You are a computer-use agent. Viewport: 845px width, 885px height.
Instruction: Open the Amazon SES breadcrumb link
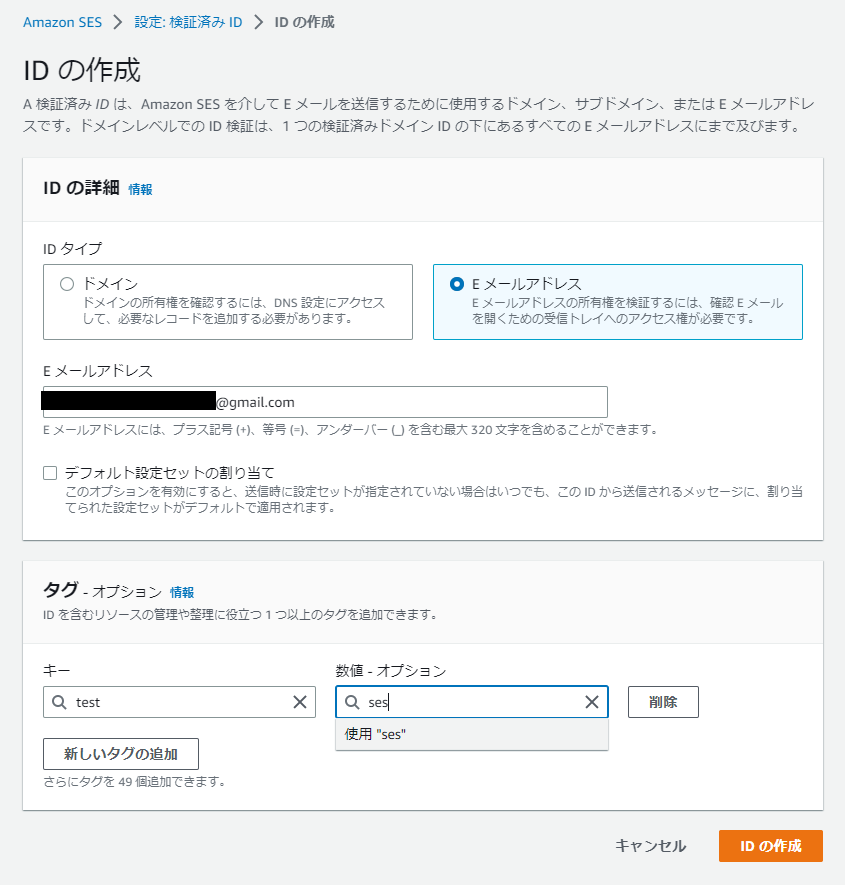point(62,22)
